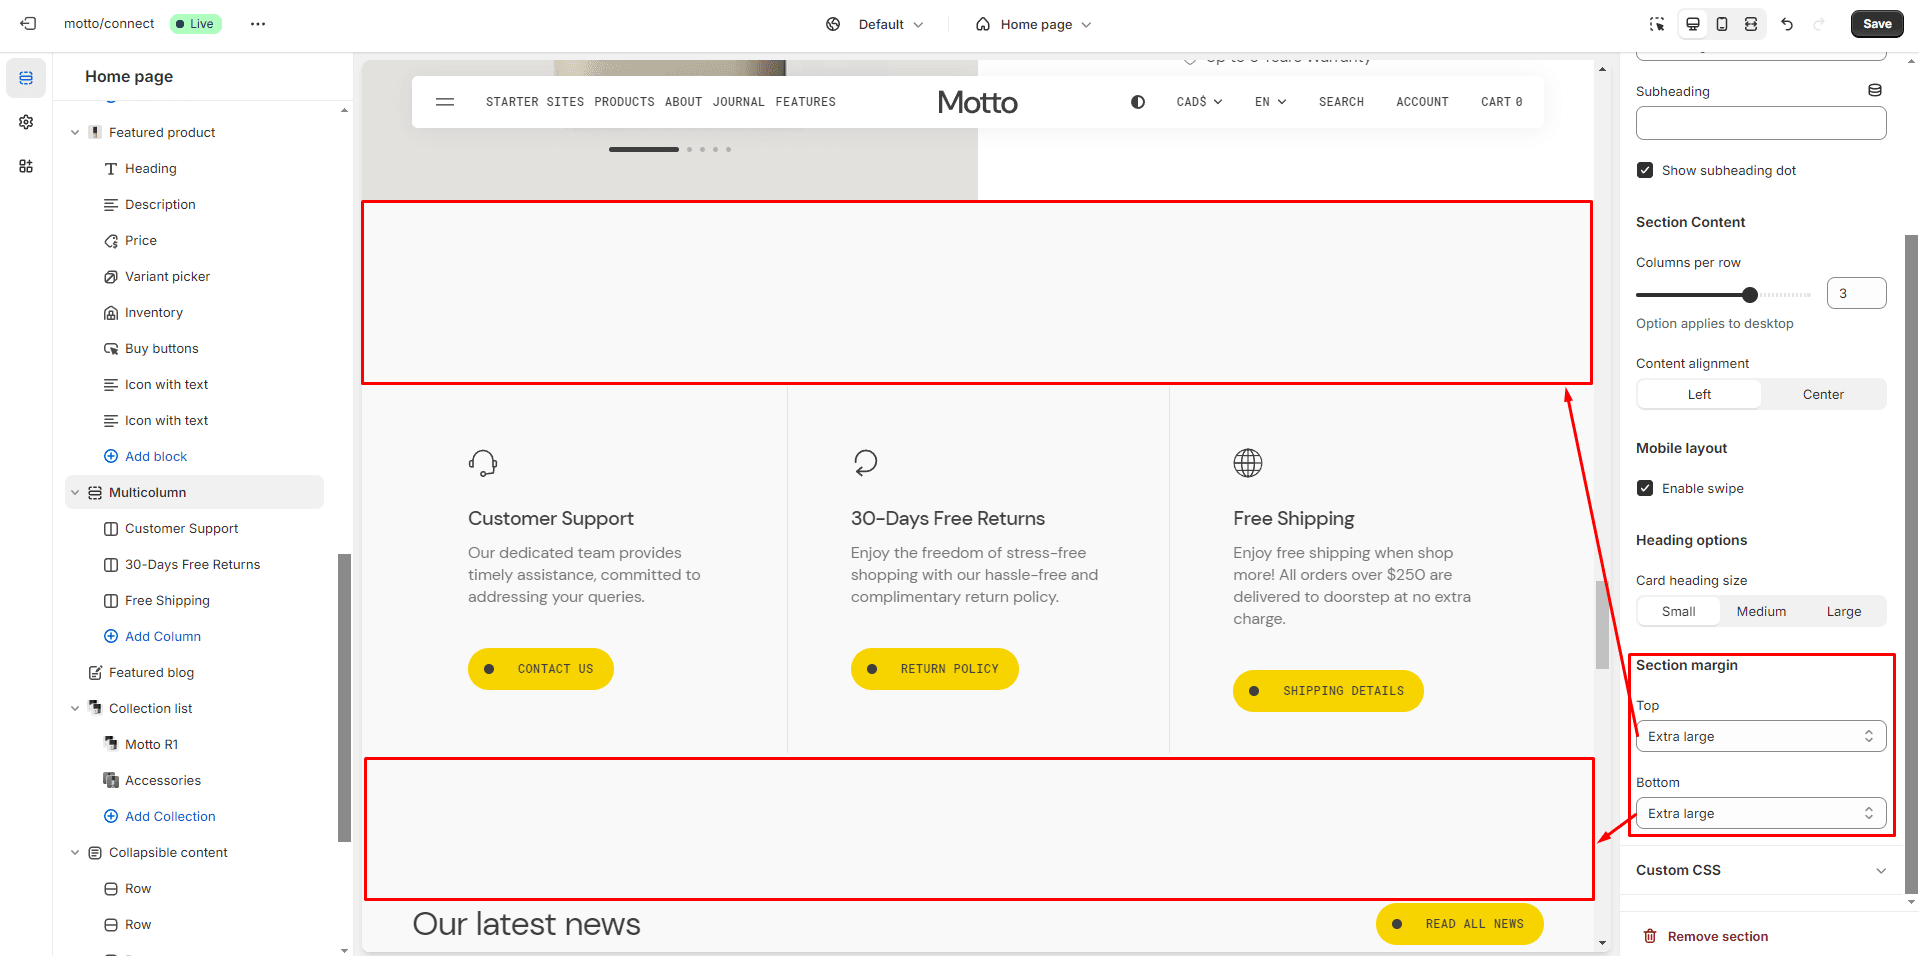Collapse the Multicolumn section chevron
Viewport: 1919px width, 956px height.
click(75, 492)
